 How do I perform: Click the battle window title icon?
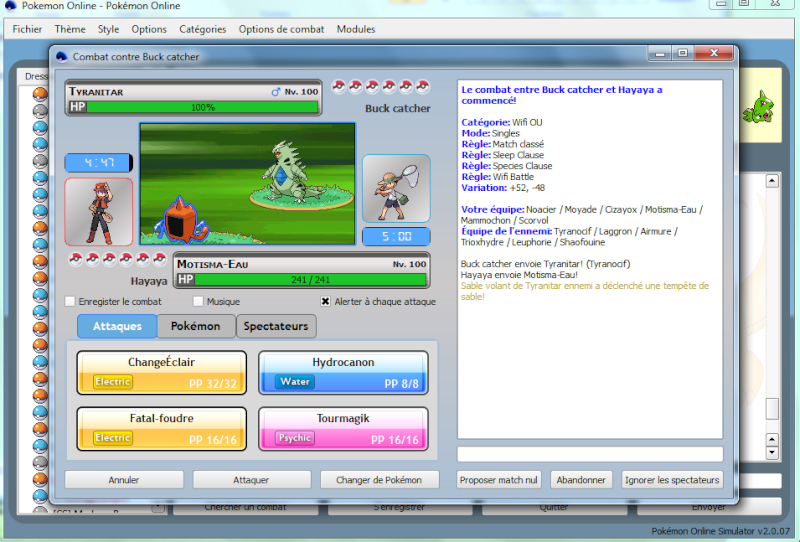pyautogui.click(x=62, y=57)
